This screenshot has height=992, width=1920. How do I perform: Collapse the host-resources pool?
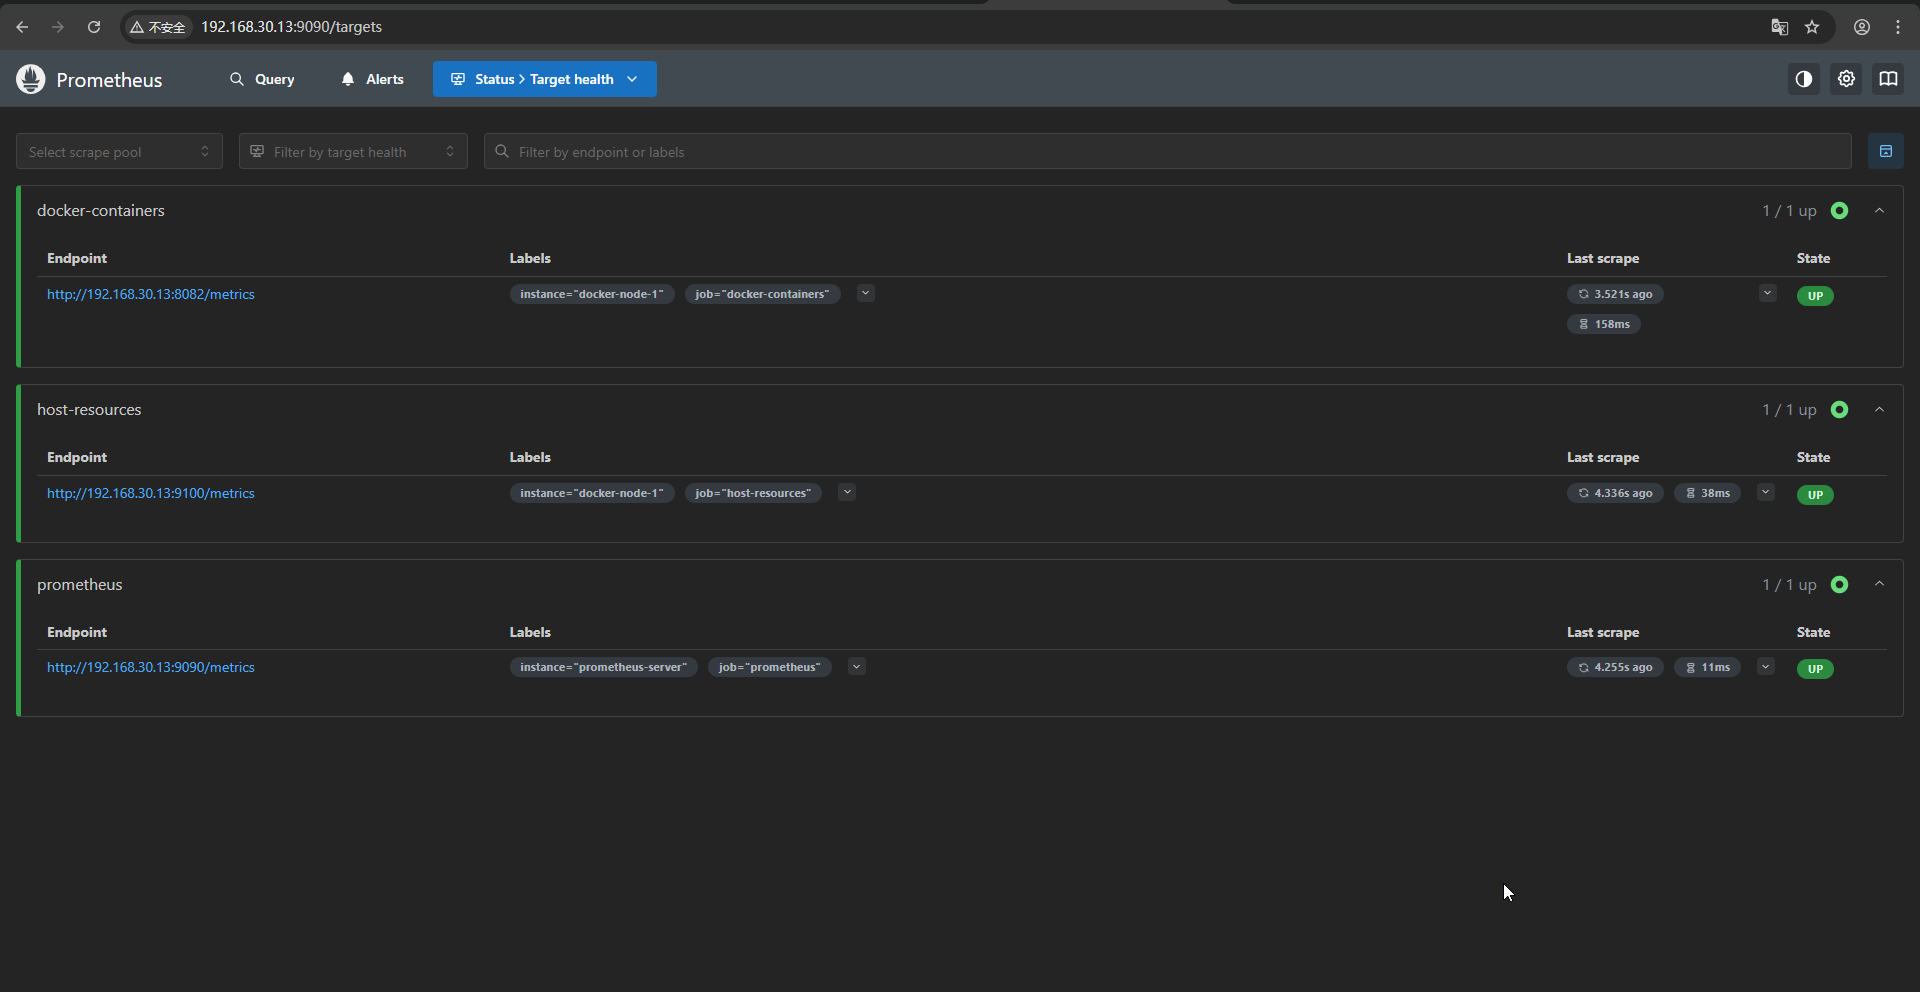(x=1880, y=409)
